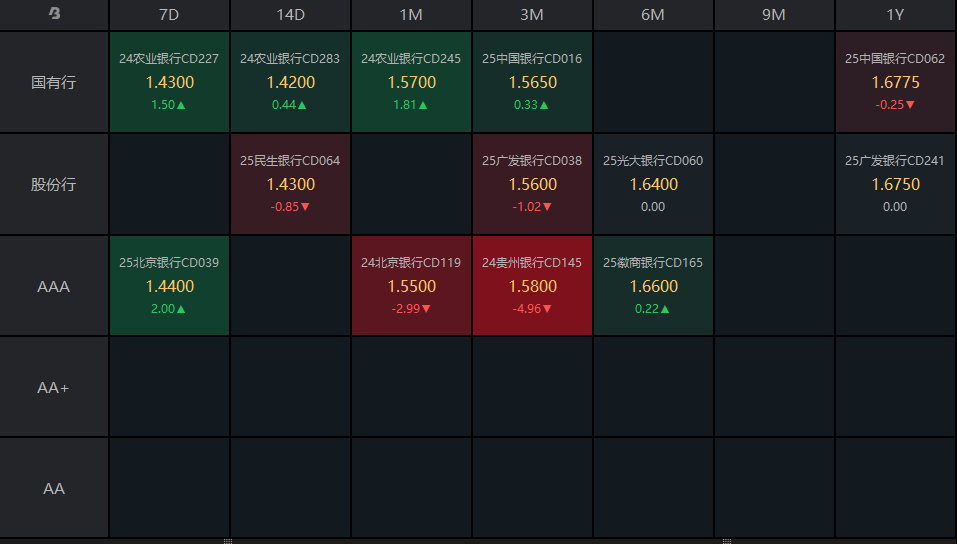Select the 国有行 row header
This screenshot has width=957, height=544.
click(54, 82)
